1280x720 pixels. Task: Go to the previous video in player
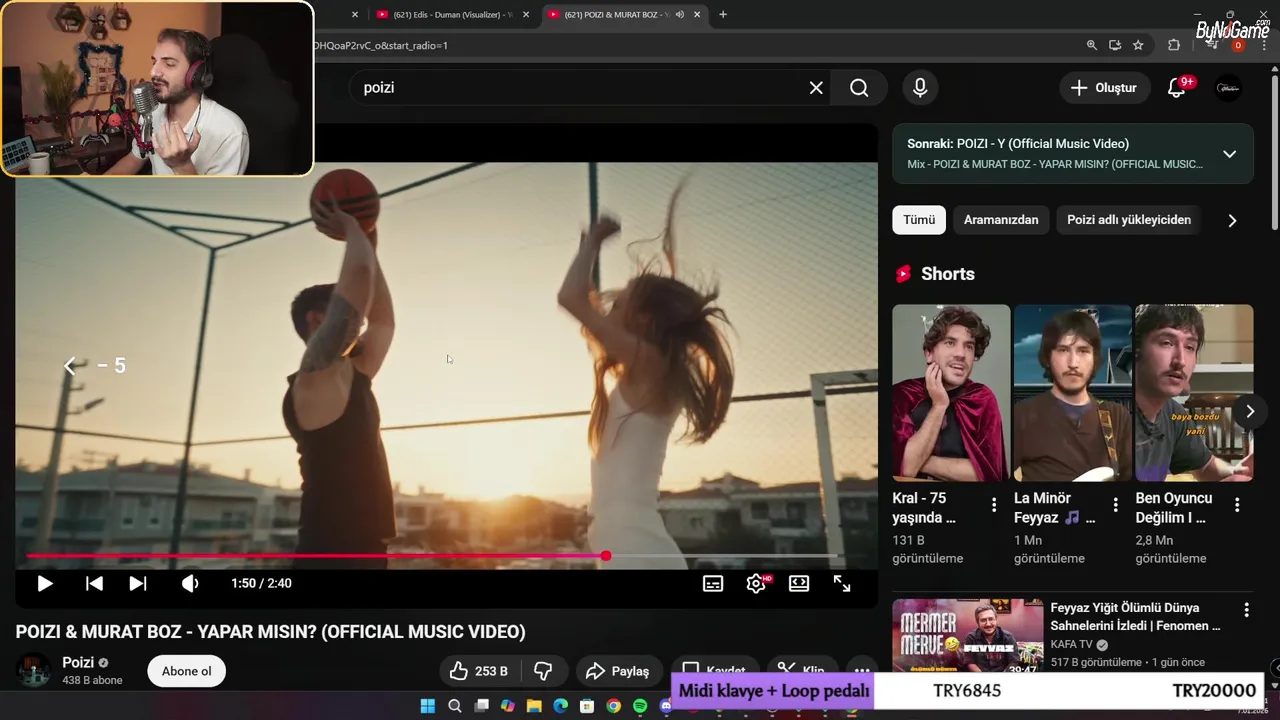tap(94, 583)
